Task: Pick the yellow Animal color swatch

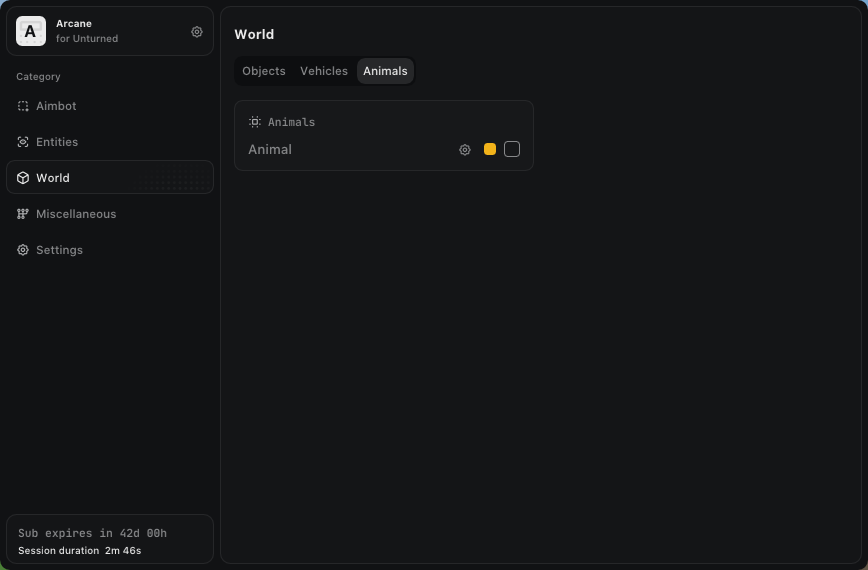Action: 490,149
